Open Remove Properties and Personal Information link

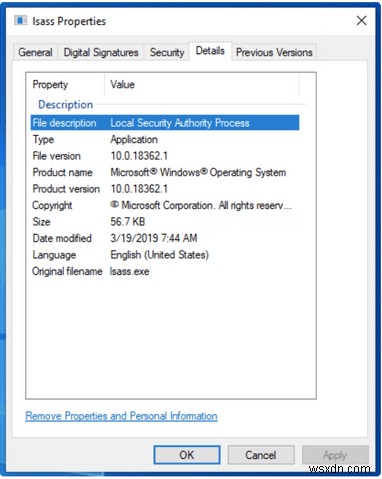121,416
